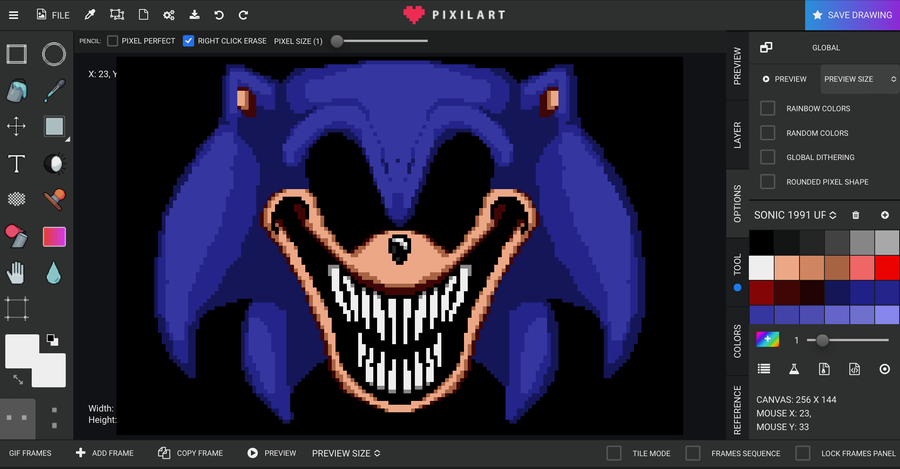The image size is (900, 469).
Task: Select the paint bucket fill tool
Action: click(x=17, y=91)
